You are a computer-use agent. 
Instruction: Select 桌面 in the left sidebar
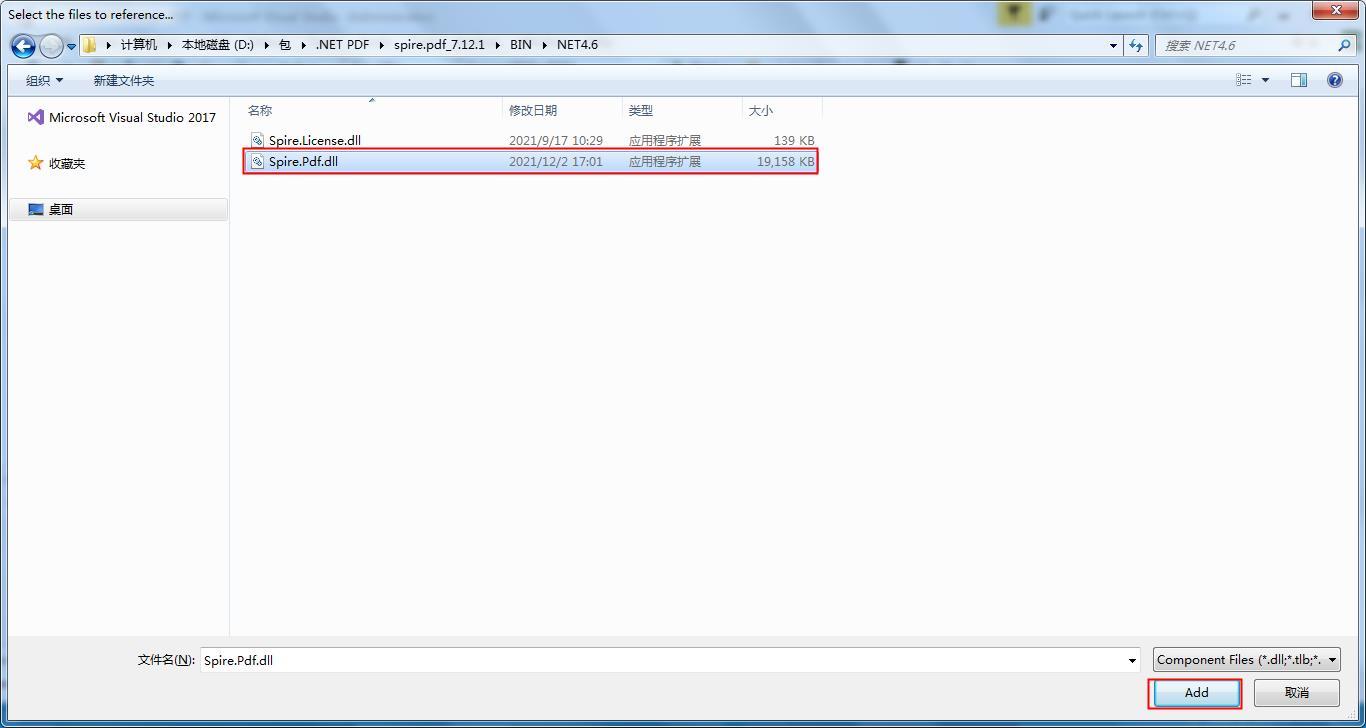(59, 209)
